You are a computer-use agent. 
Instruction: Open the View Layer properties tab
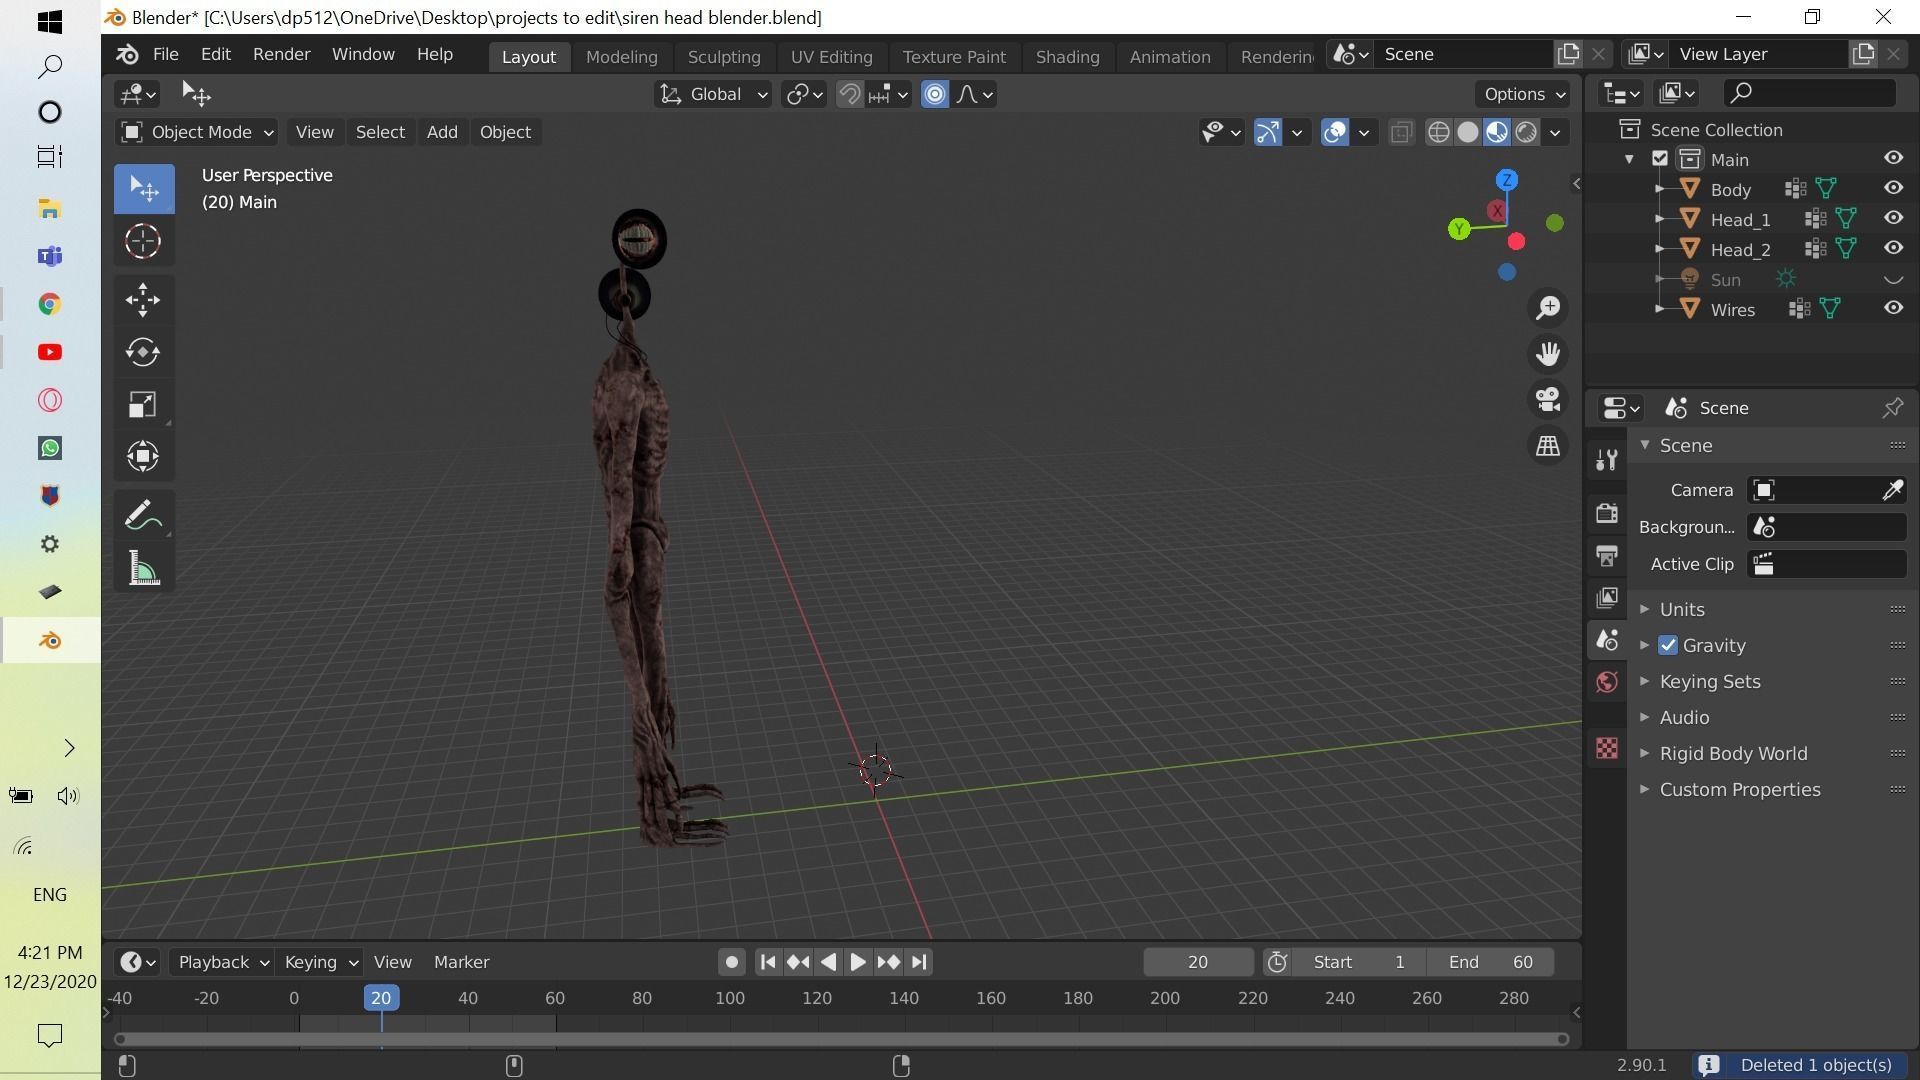[x=1607, y=598]
